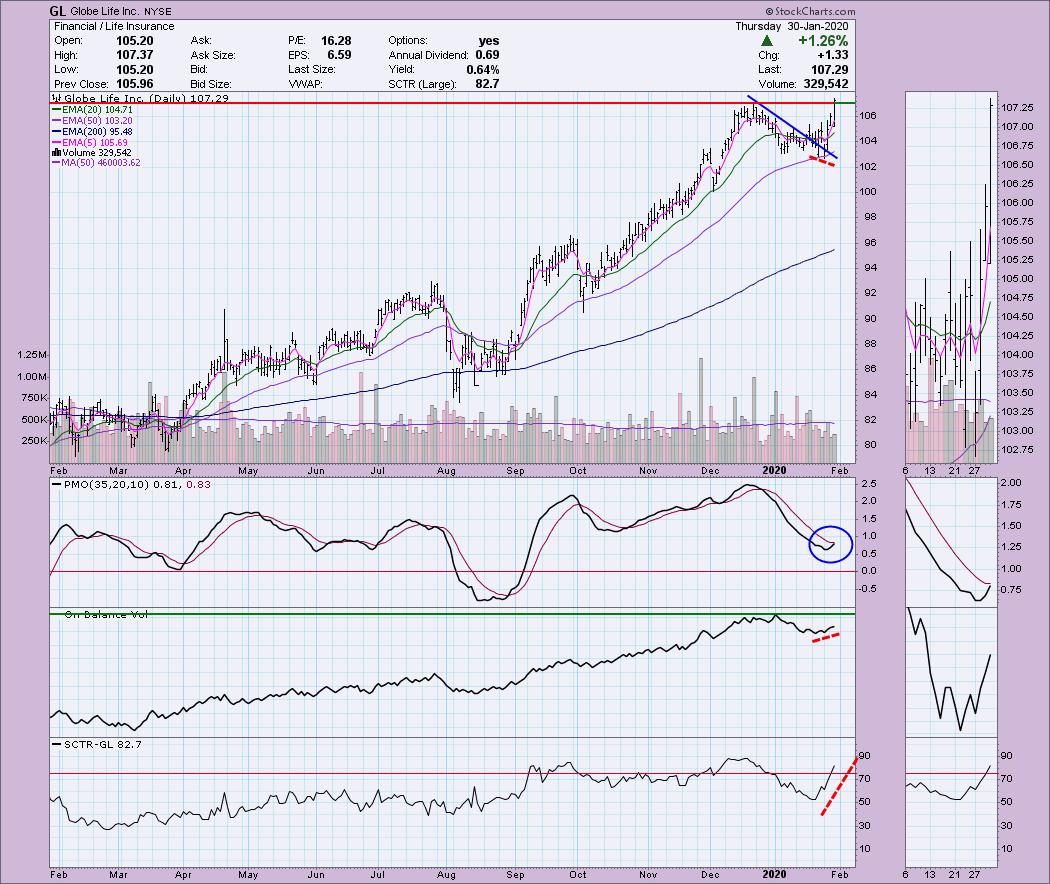
Task: Click the 250K volume axis label
Action: coord(34,441)
